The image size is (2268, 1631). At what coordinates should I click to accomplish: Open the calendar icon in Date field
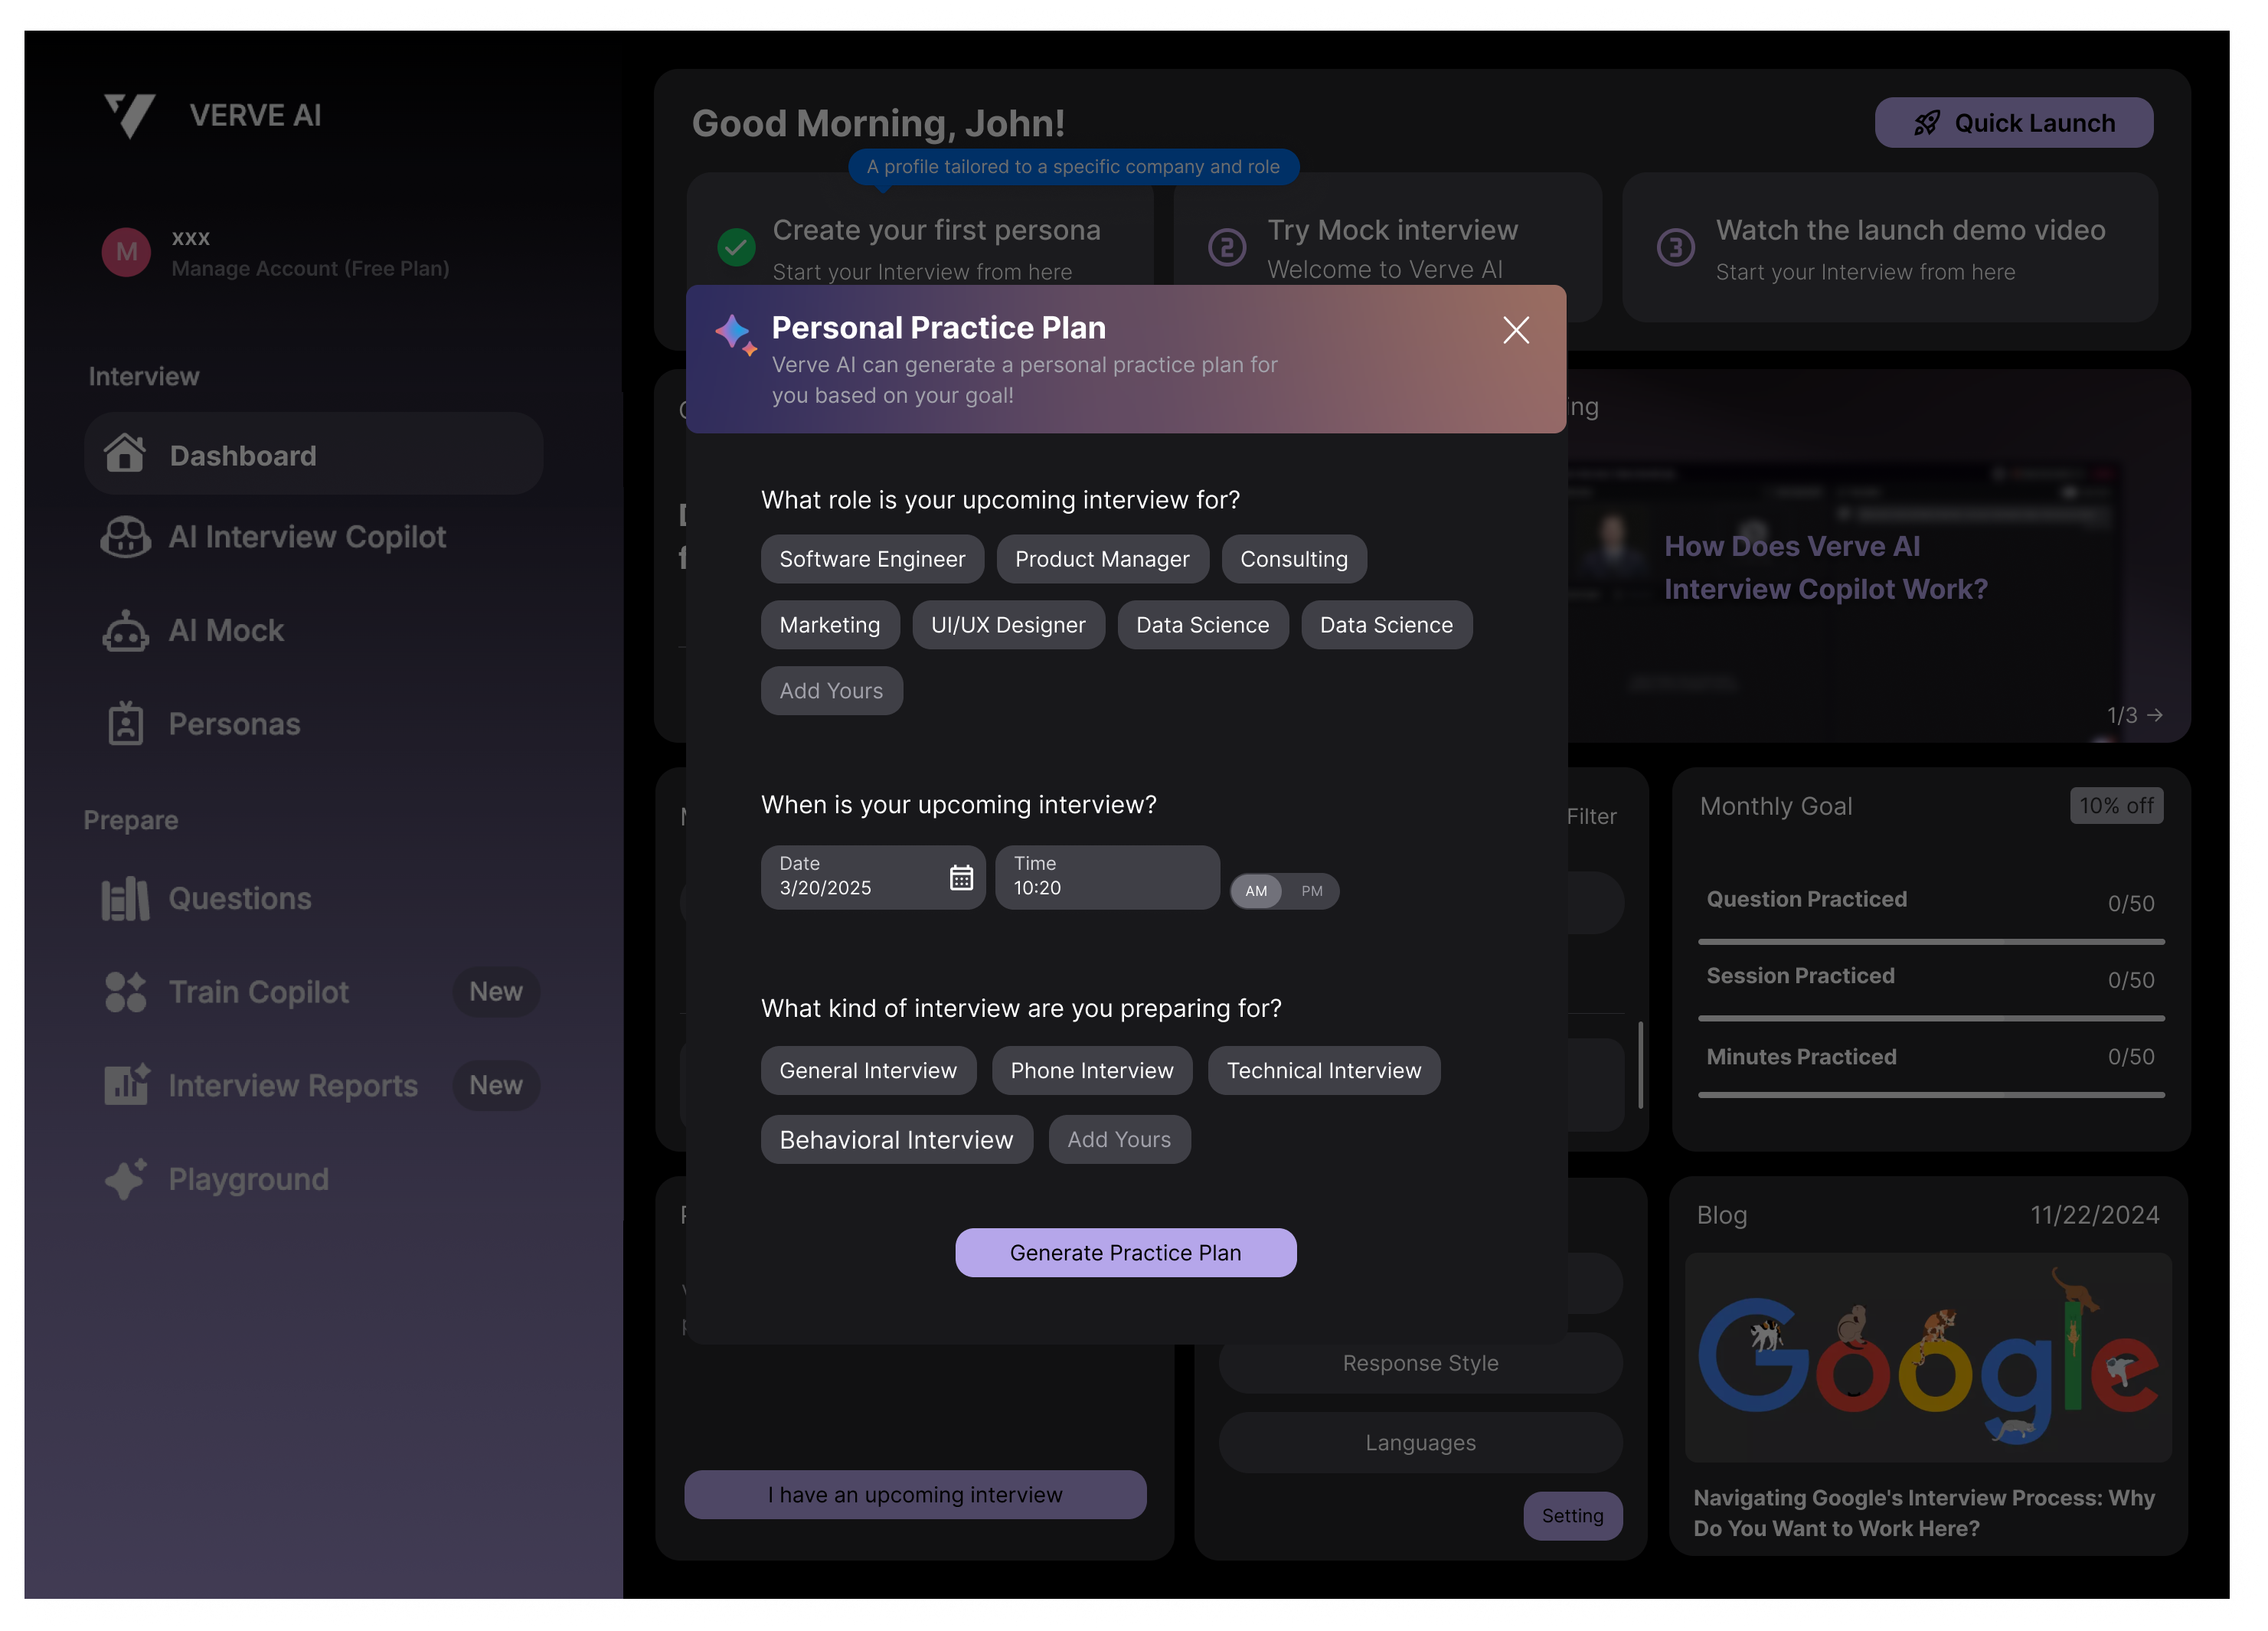click(x=961, y=879)
